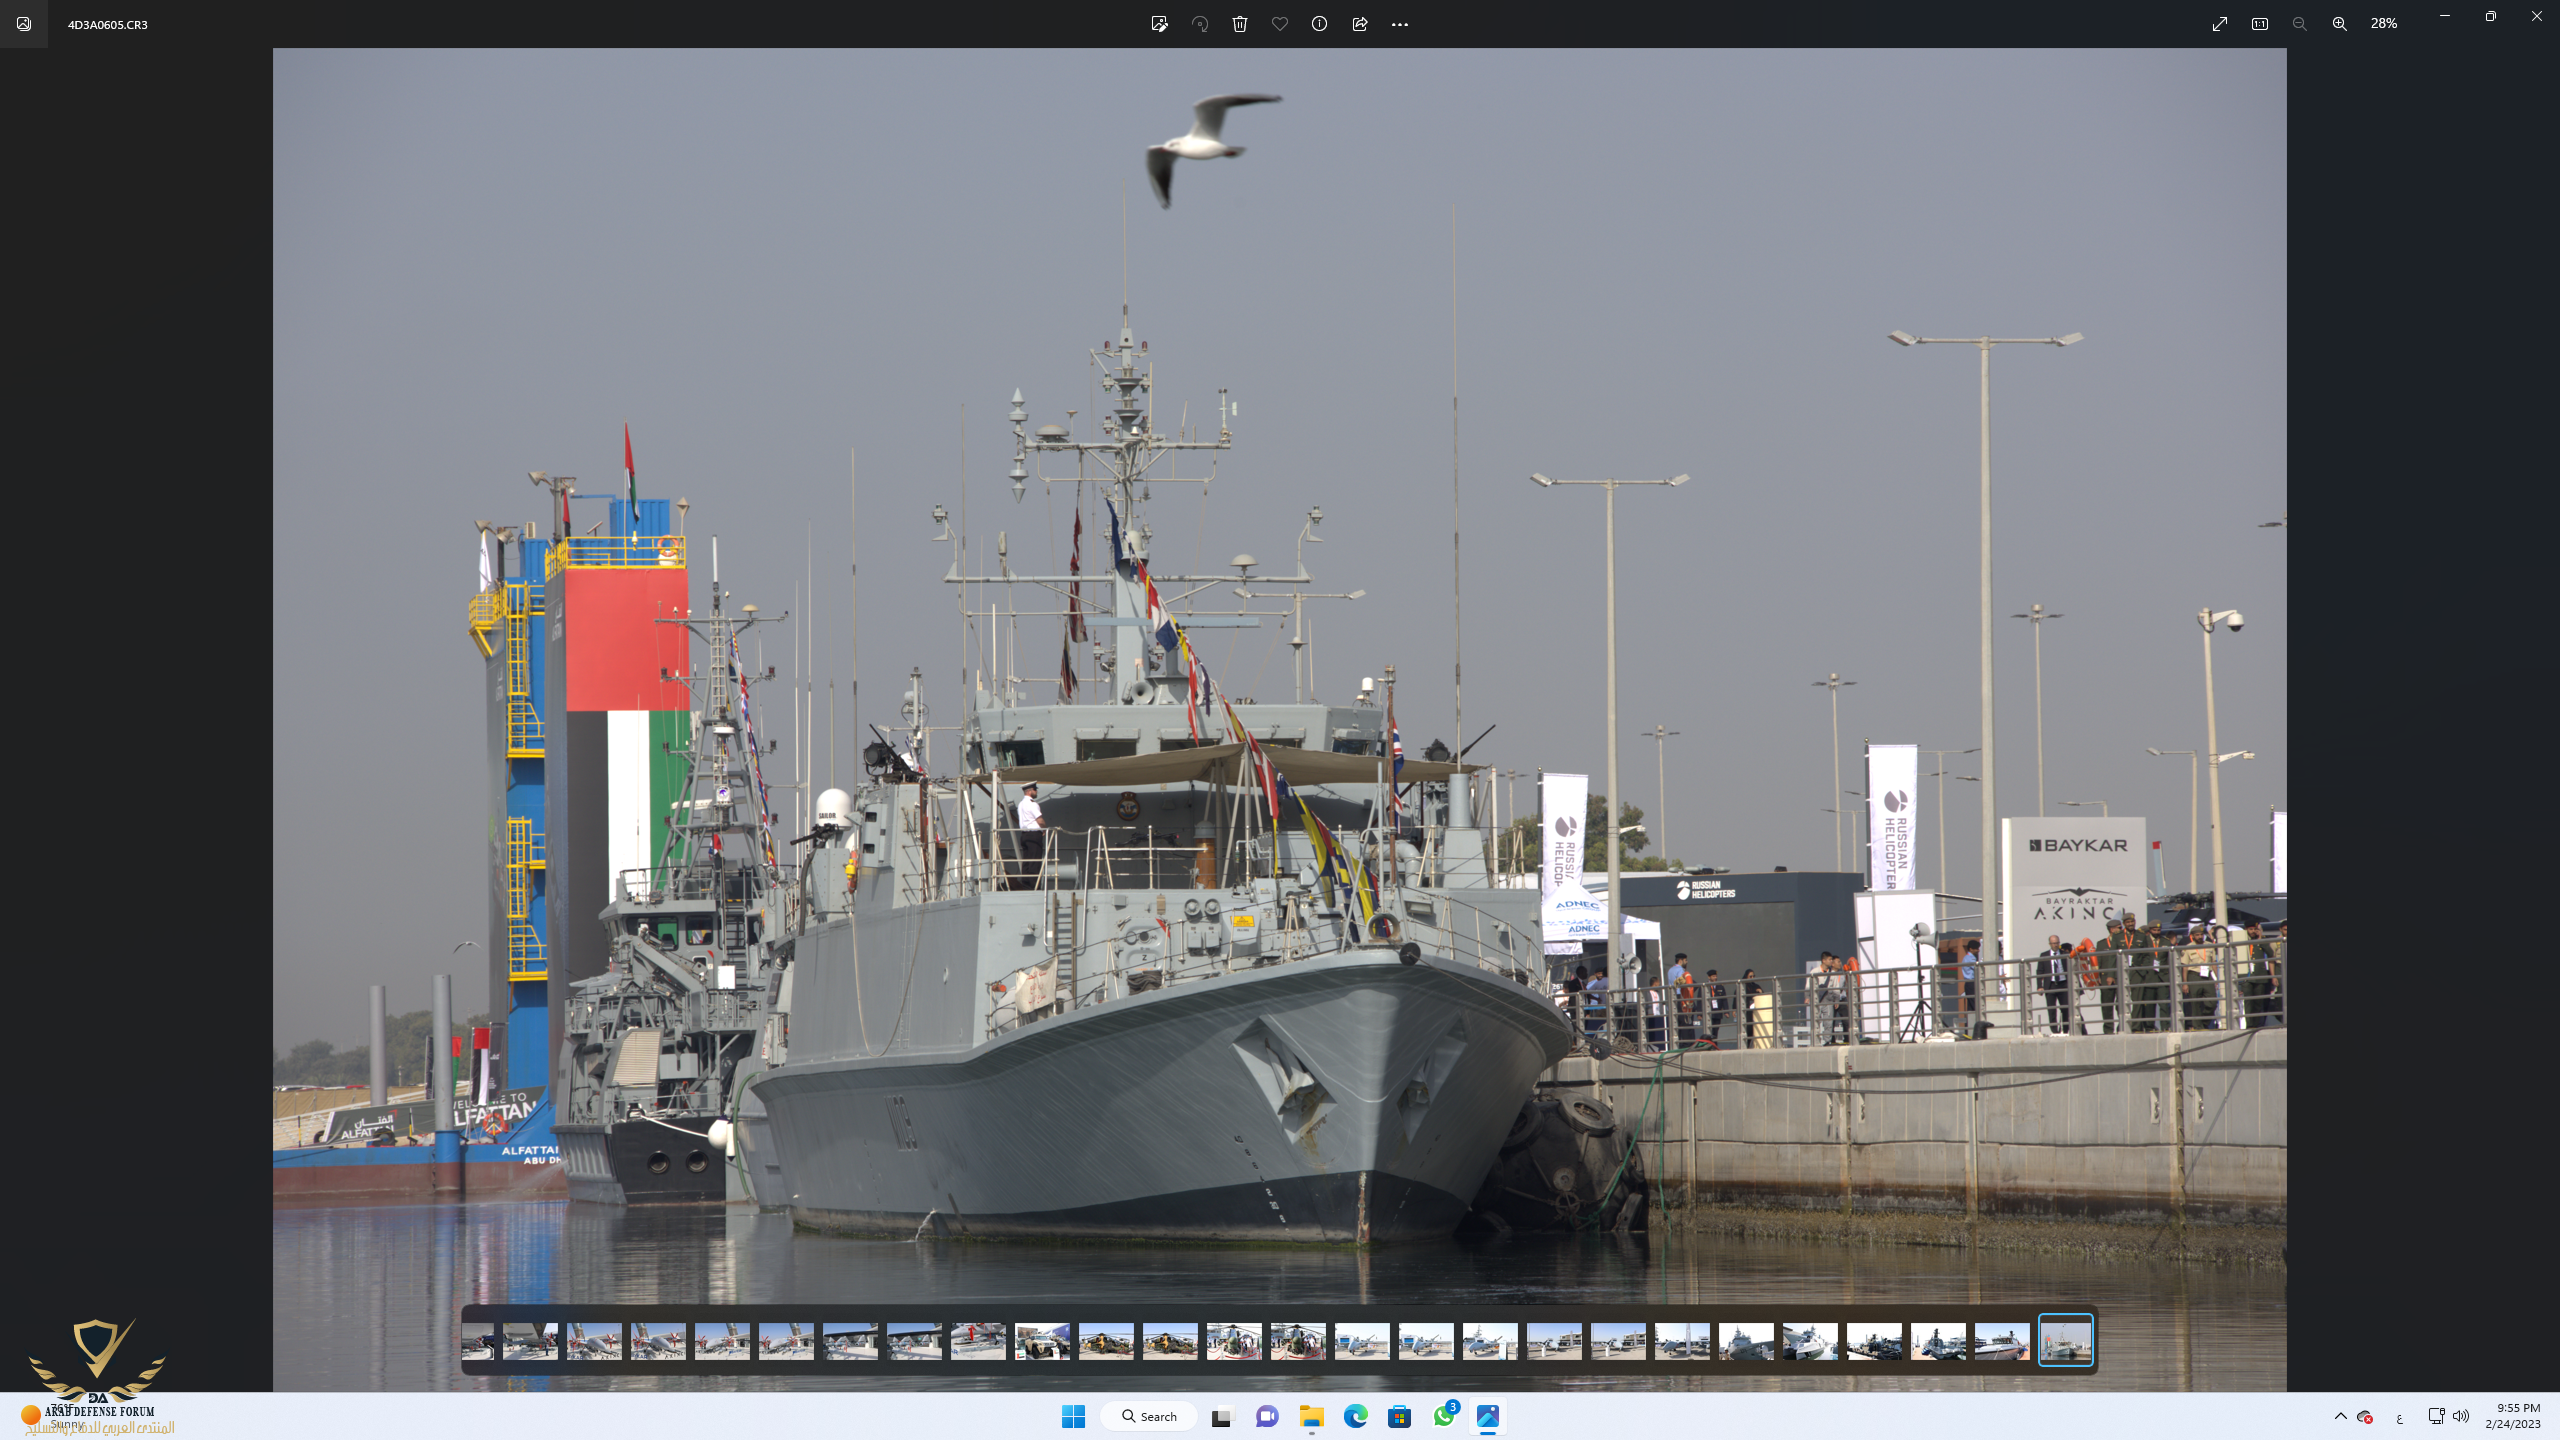This screenshot has width=2560, height=1440.
Task: Close the Photos window
Action: pyautogui.click(x=2537, y=16)
